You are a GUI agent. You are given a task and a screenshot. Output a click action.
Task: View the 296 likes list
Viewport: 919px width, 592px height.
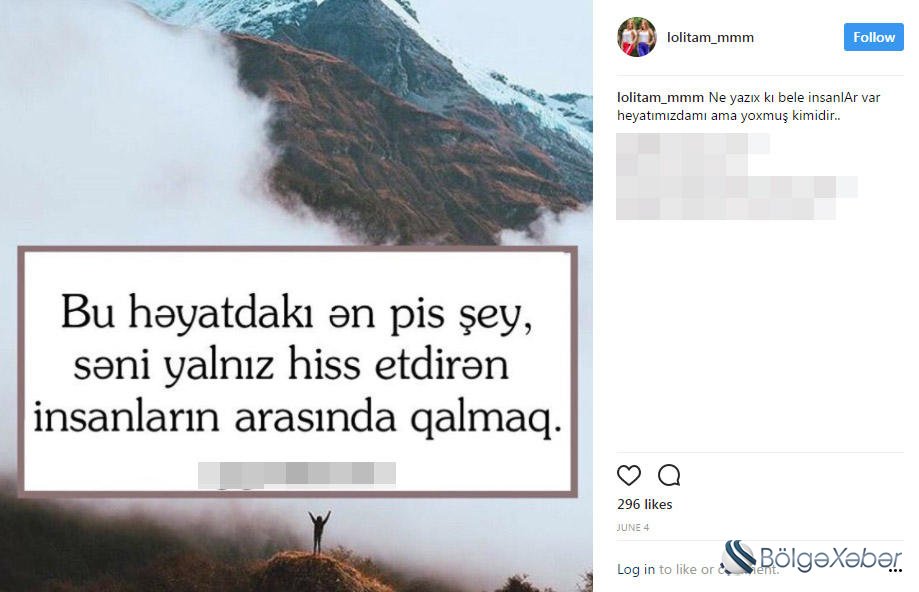coord(644,504)
